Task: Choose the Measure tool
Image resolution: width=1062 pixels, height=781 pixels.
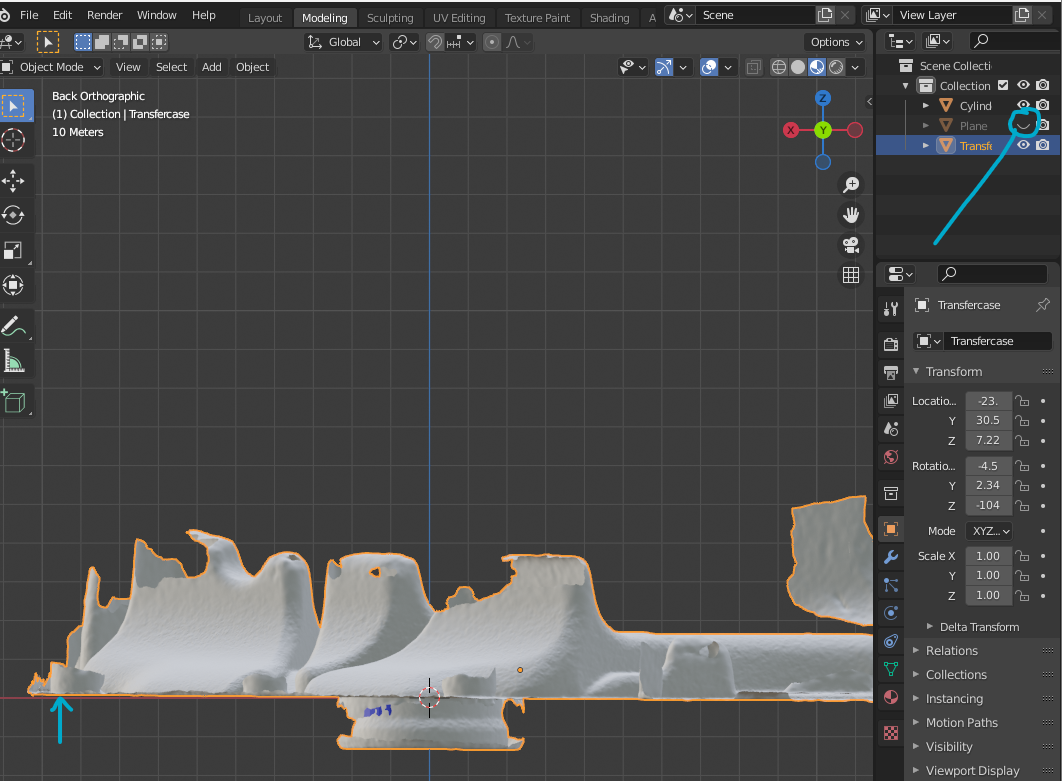Action: tap(14, 361)
